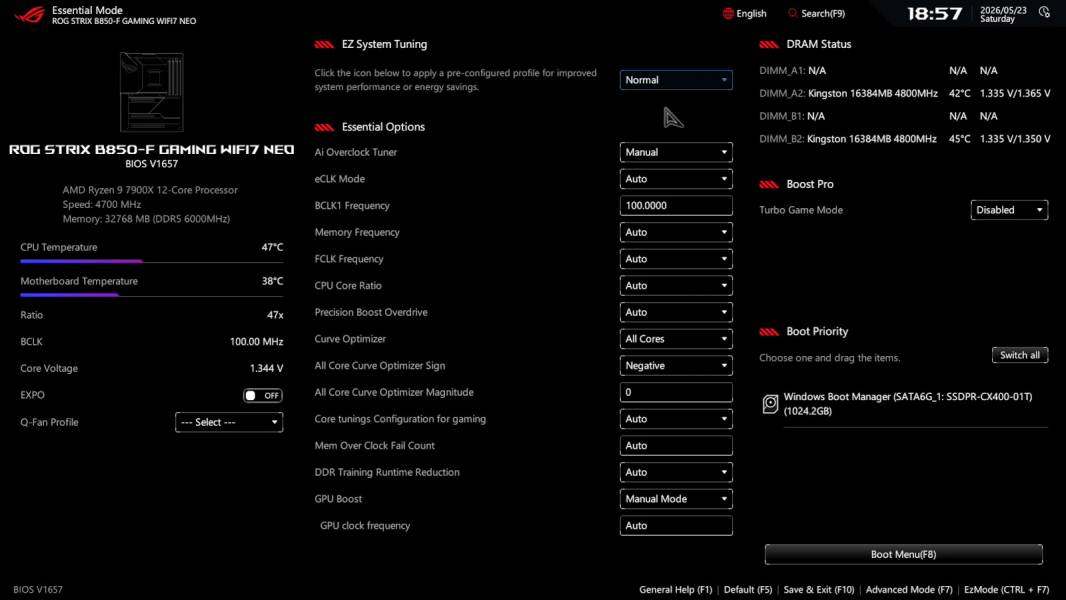This screenshot has height=600, width=1066.
Task: Open the eCLK Mode dropdown
Action: [676, 179]
